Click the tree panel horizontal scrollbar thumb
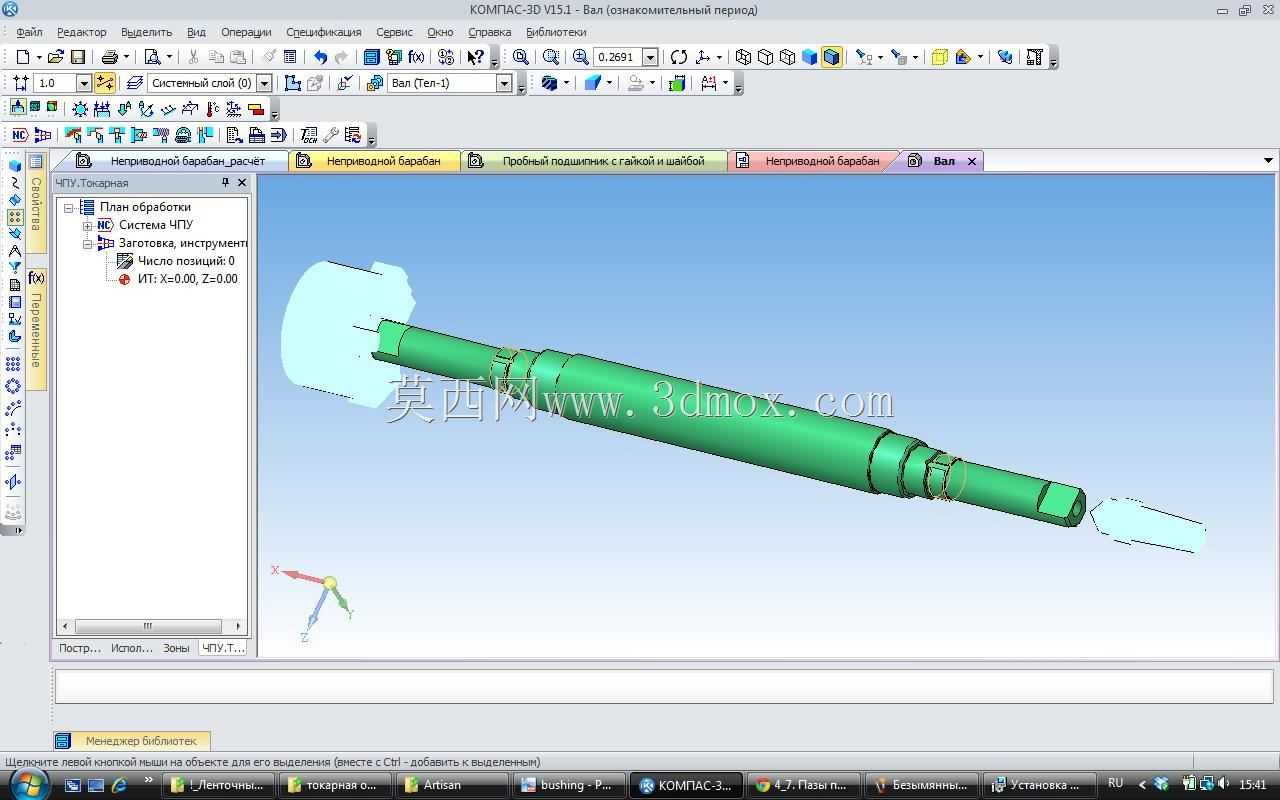Viewport: 1280px width, 800px height. (x=148, y=626)
